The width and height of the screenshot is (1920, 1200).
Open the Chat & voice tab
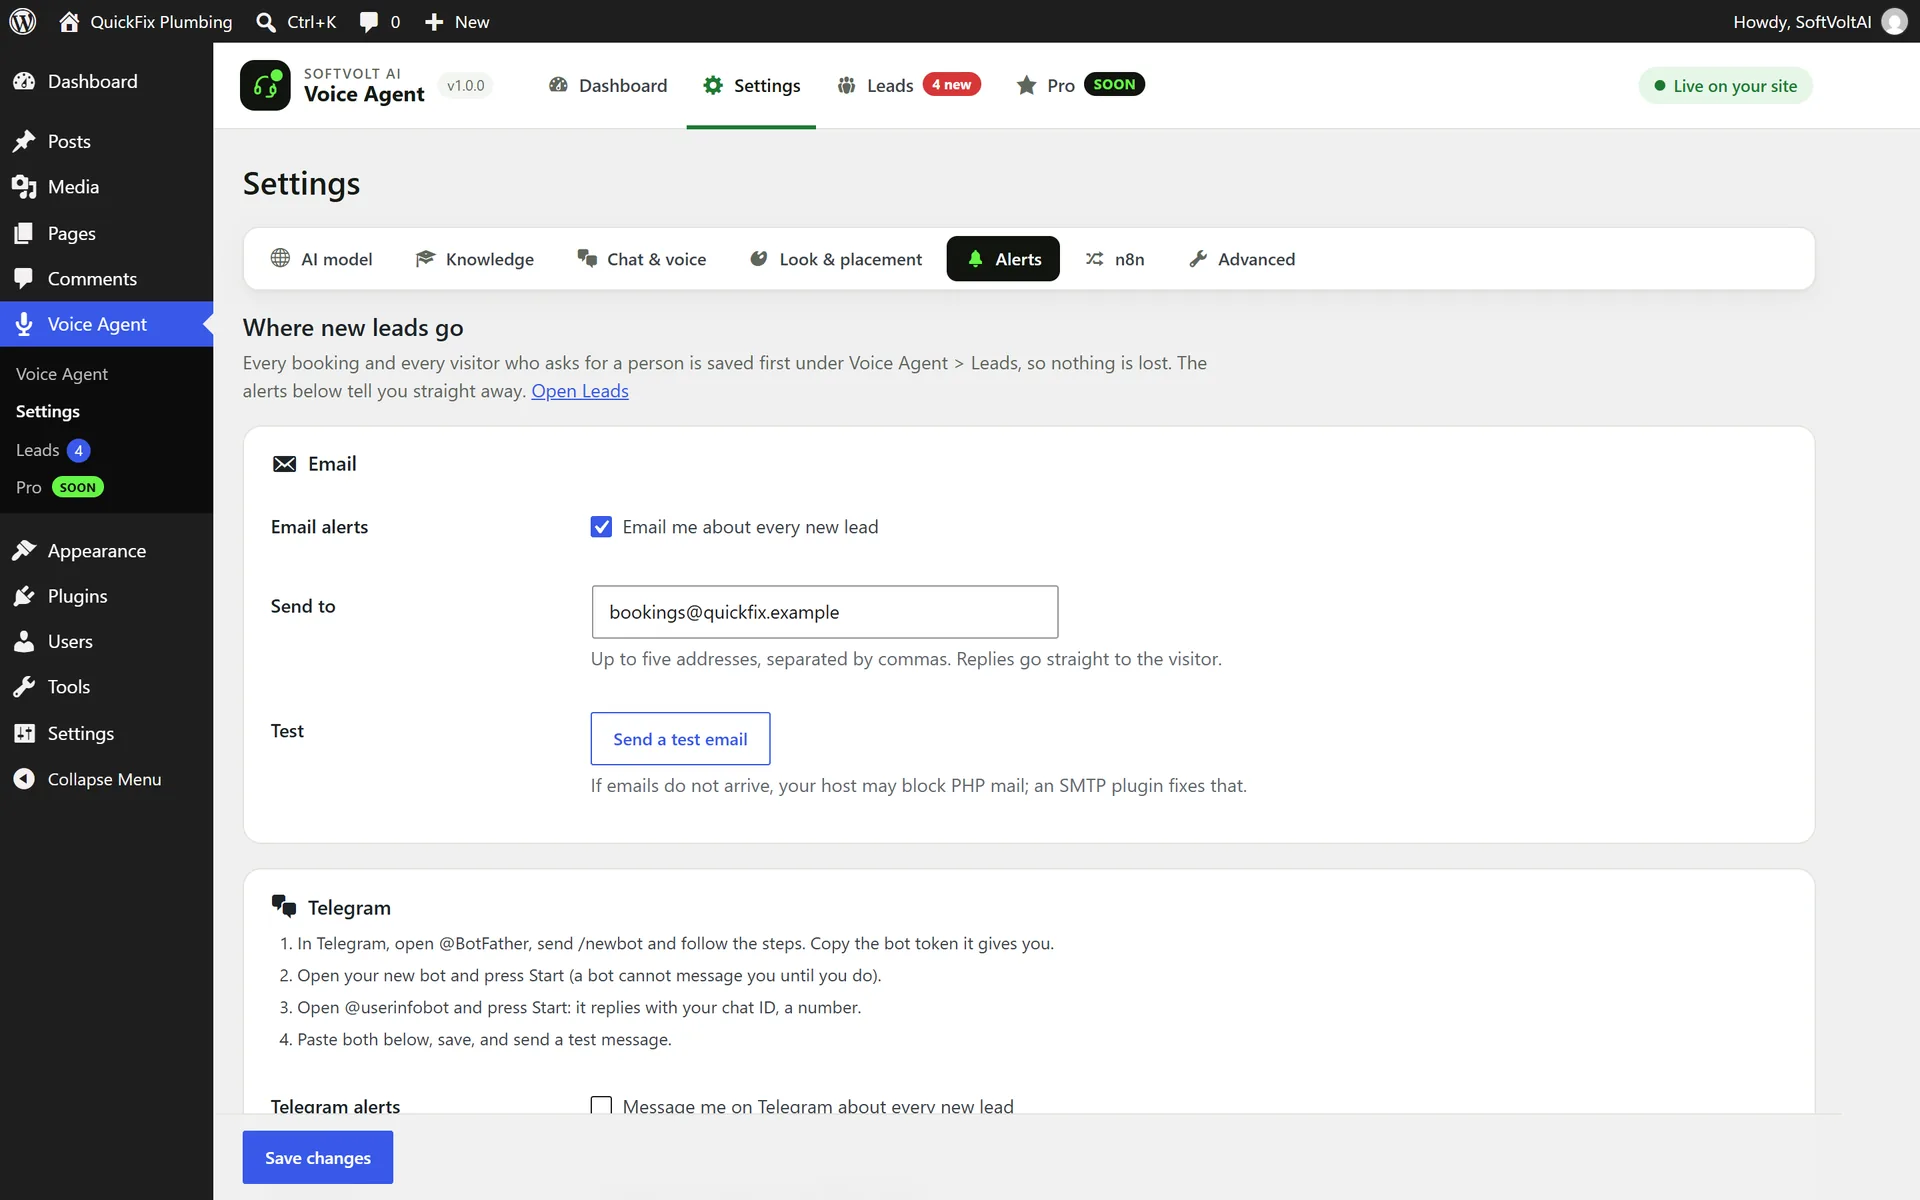(x=642, y=259)
